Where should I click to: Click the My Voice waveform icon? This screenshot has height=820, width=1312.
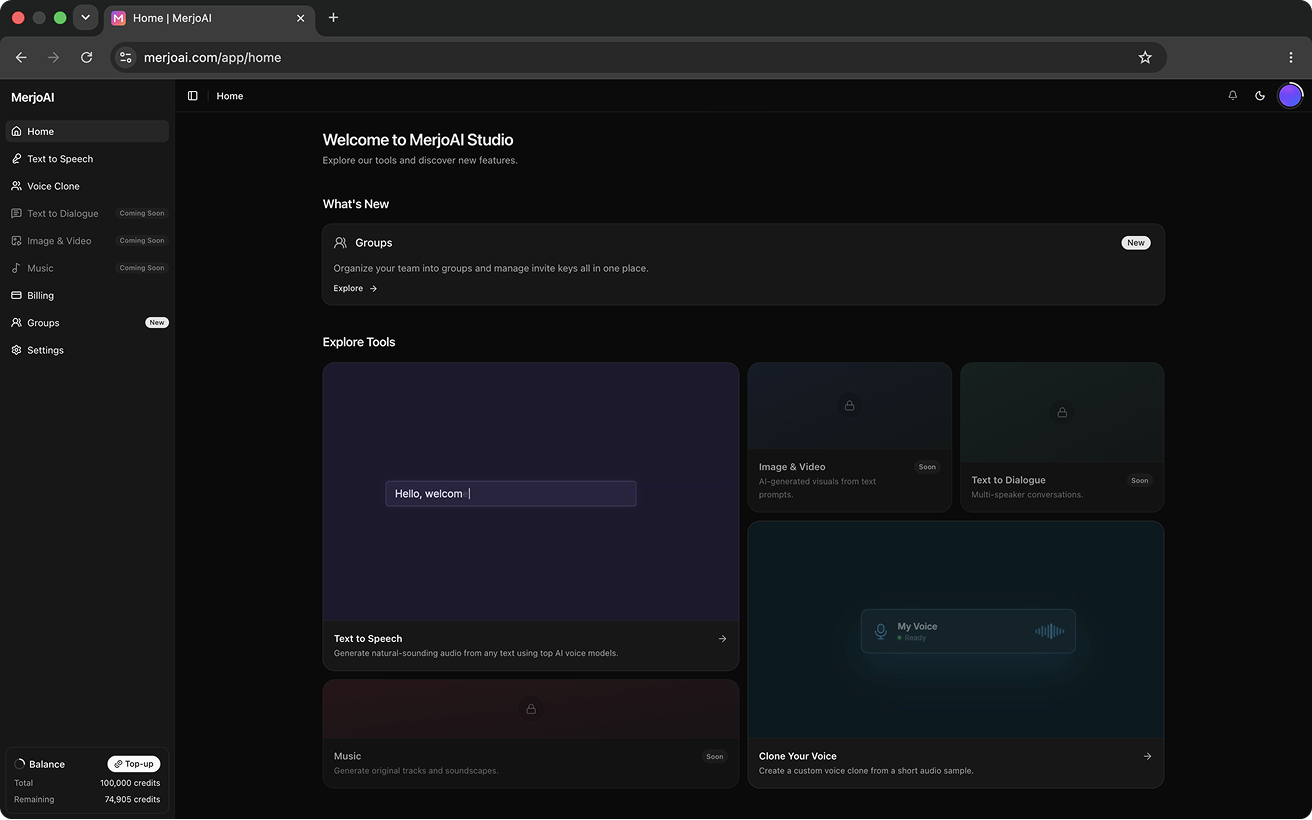point(1050,632)
